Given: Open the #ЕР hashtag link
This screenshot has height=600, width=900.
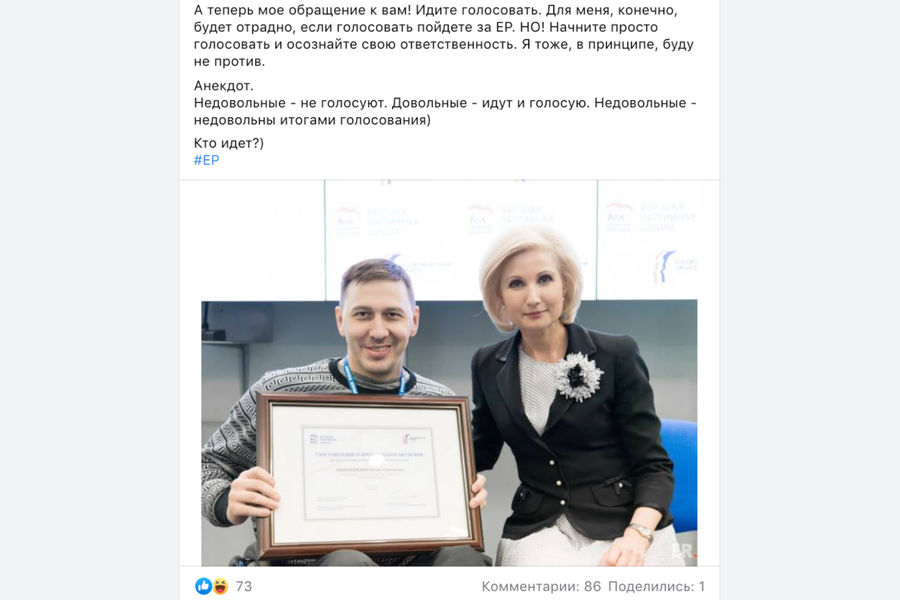Looking at the screenshot, I should (207, 160).
